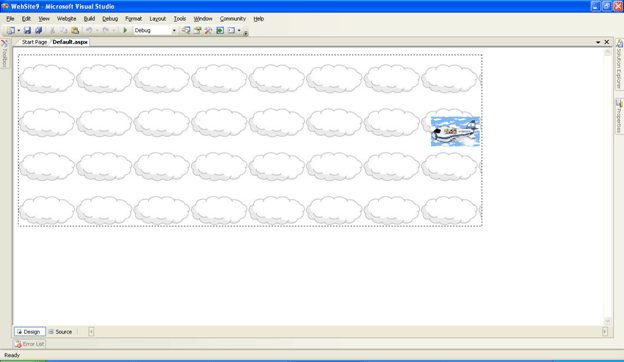Click the Paste clipboard icon

75,30
